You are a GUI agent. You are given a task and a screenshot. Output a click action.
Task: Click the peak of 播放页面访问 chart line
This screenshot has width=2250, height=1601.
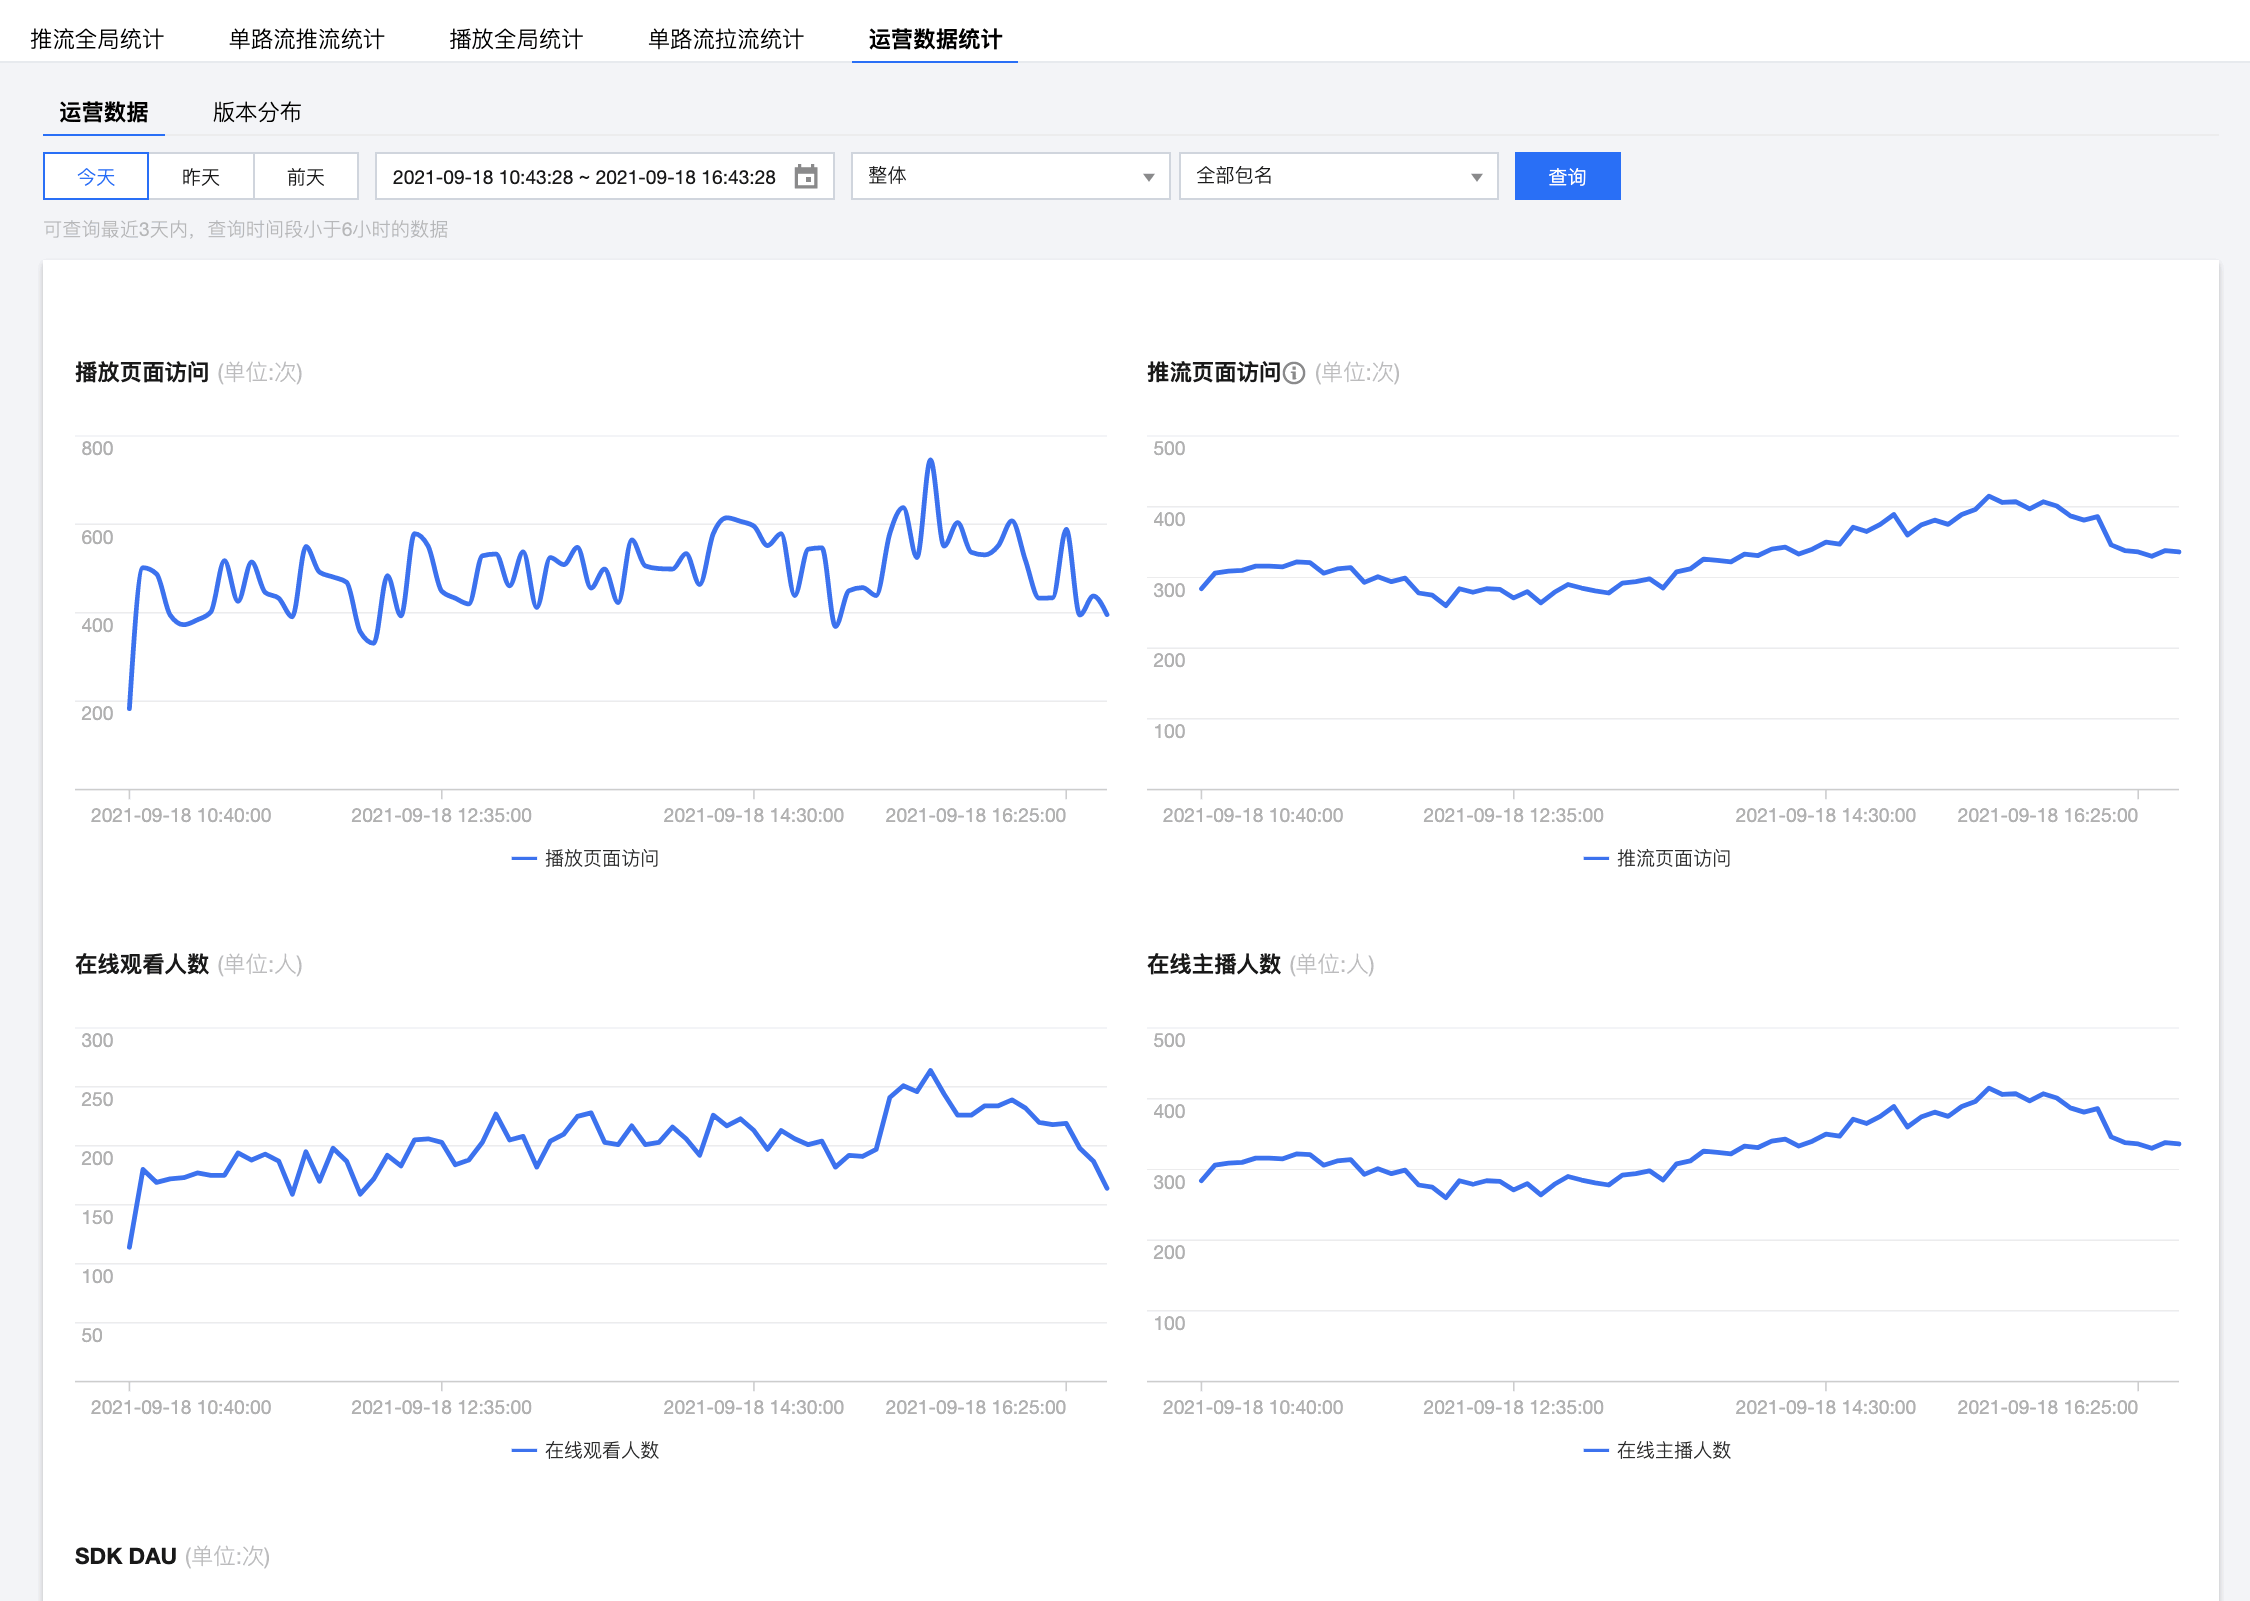point(930,461)
